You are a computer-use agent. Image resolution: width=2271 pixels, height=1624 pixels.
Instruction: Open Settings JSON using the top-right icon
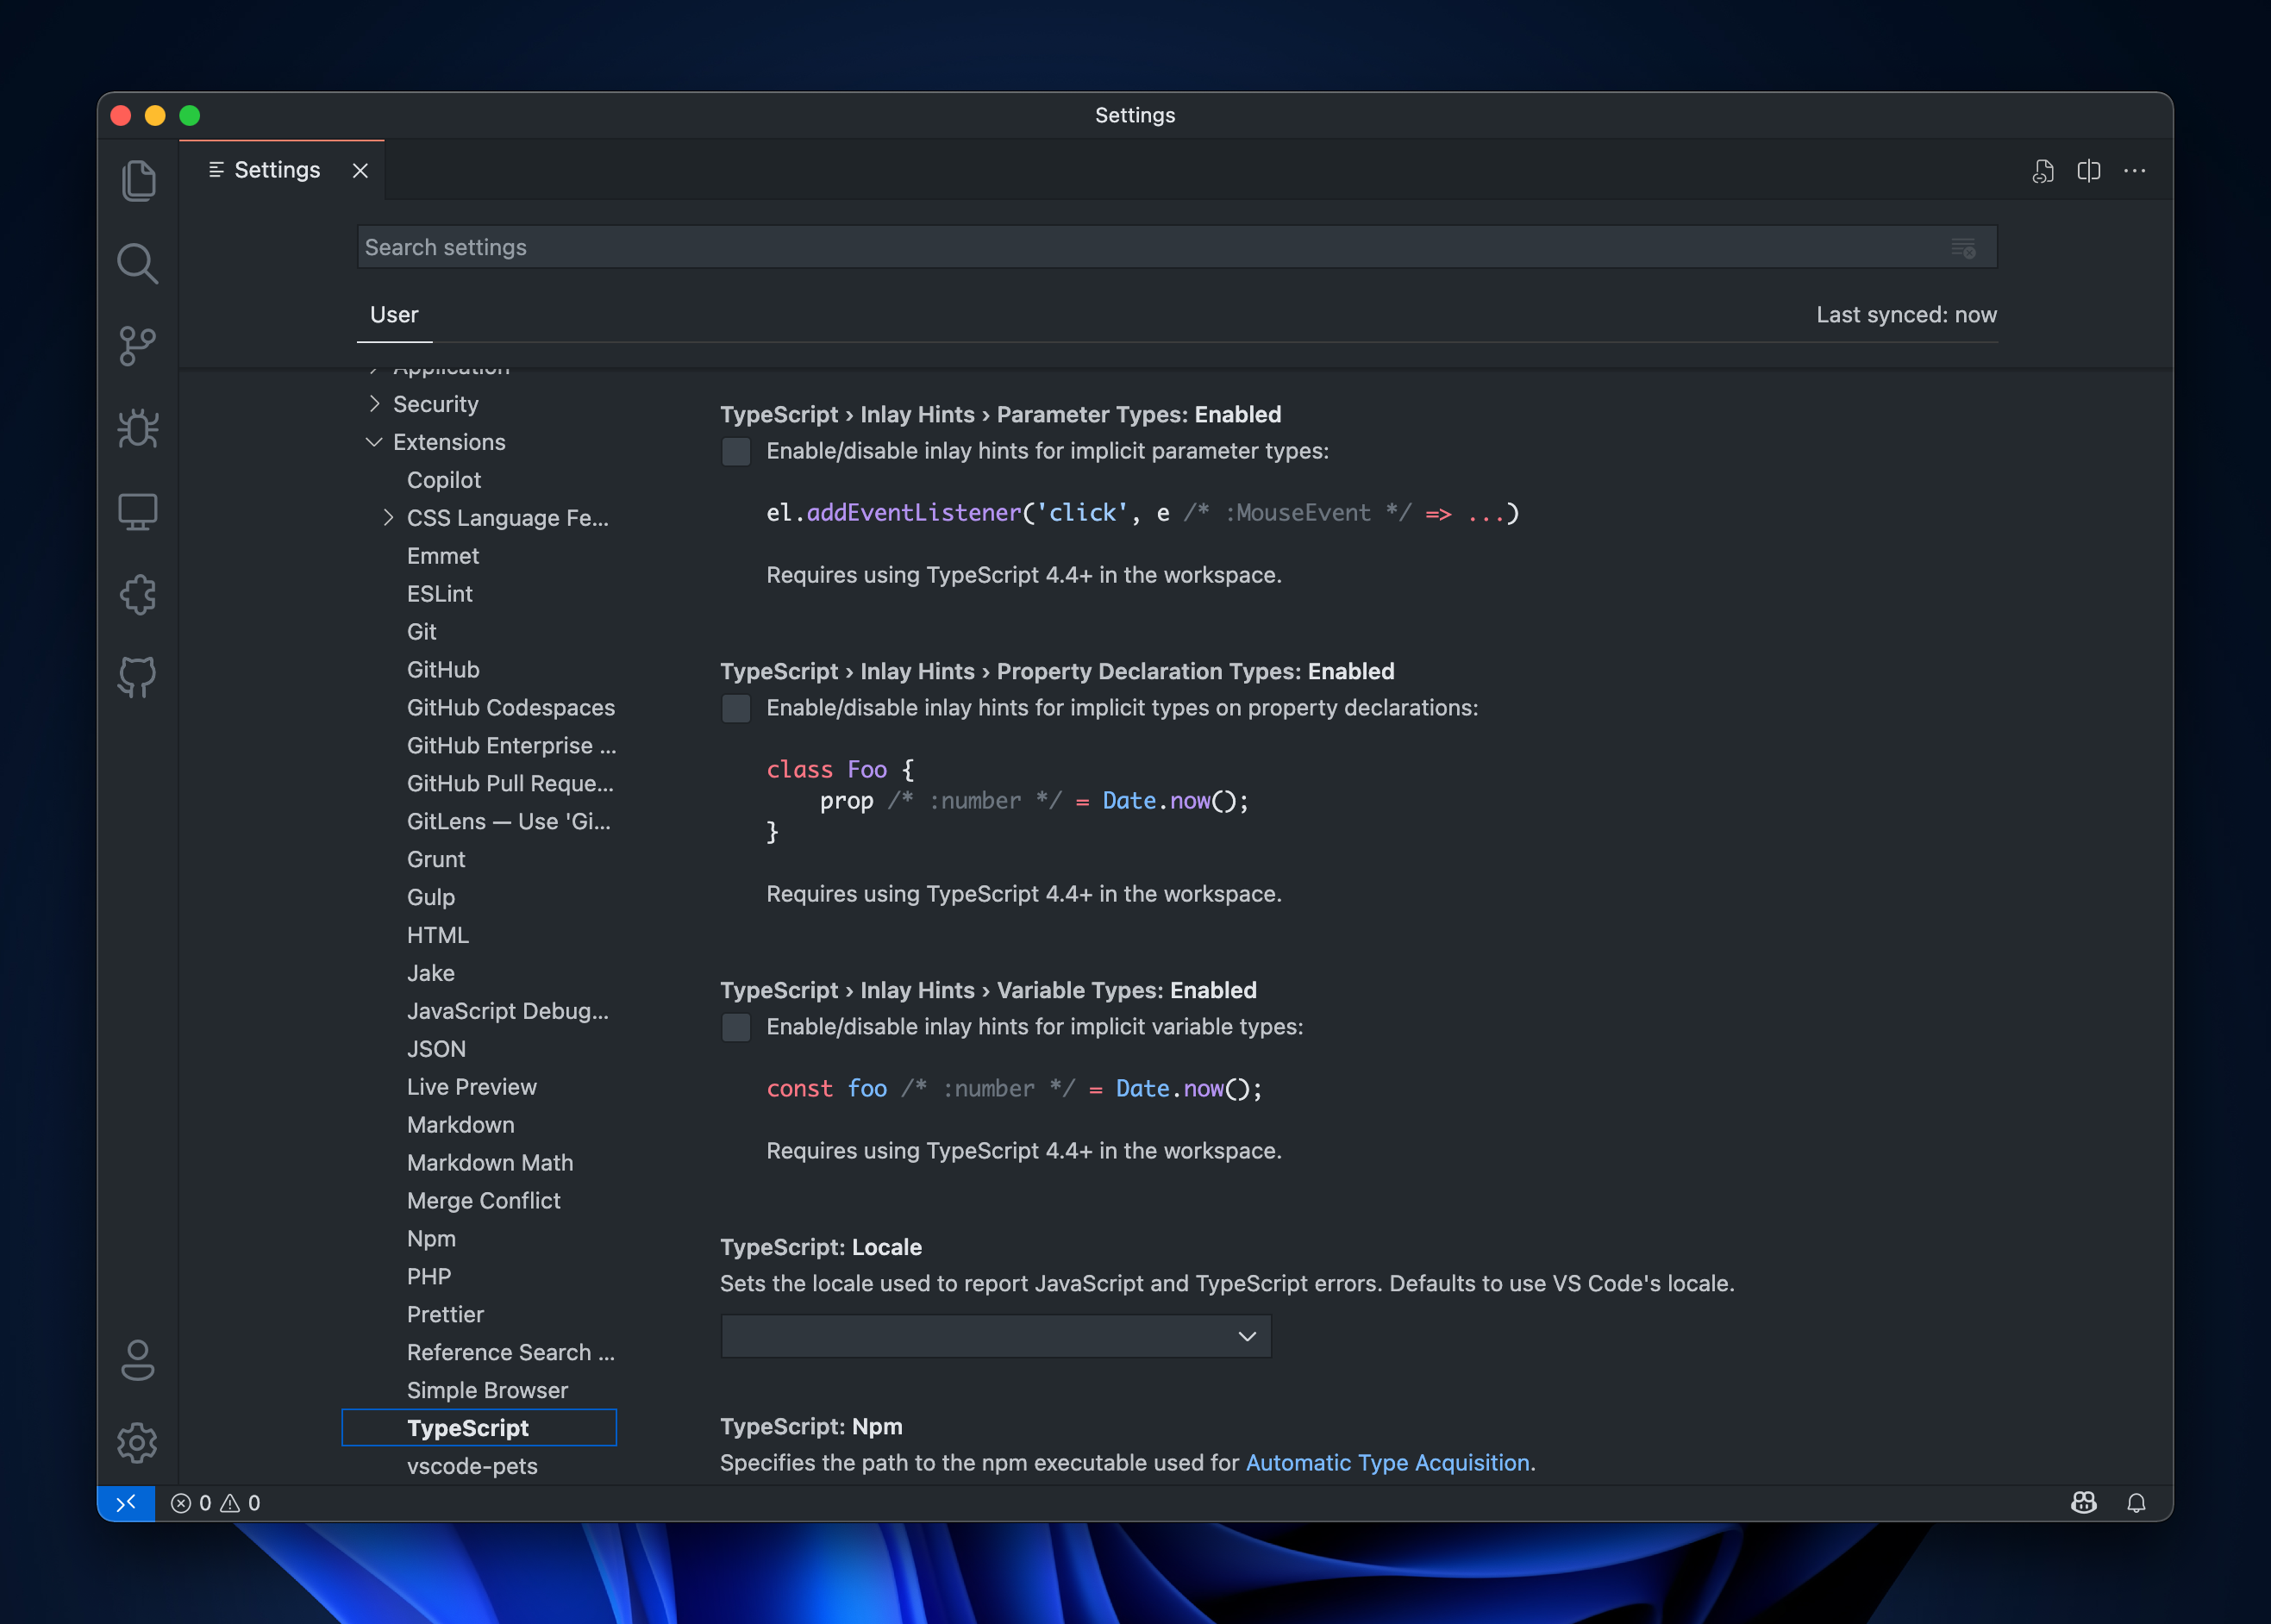click(x=2043, y=170)
